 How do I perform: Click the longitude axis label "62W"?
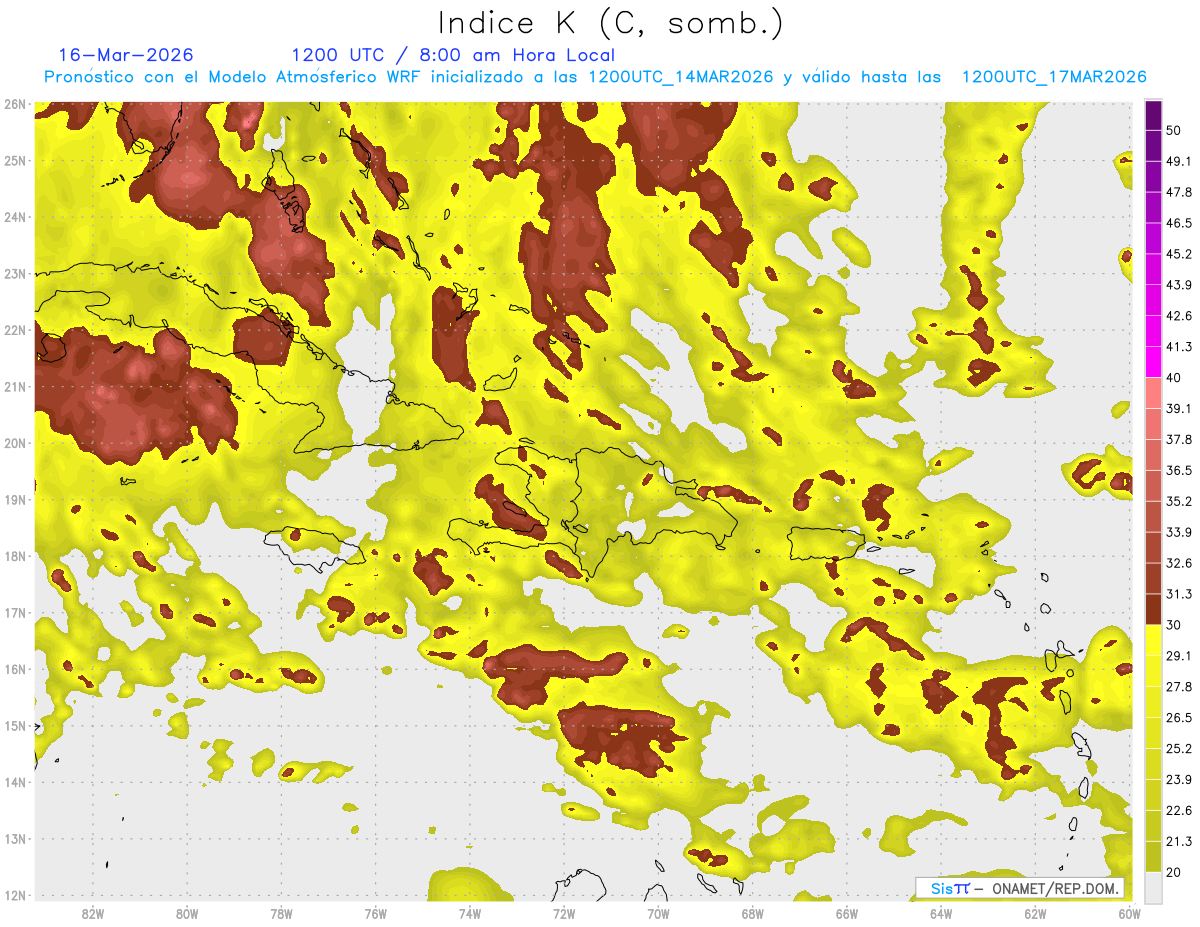pyautogui.click(x=1036, y=914)
